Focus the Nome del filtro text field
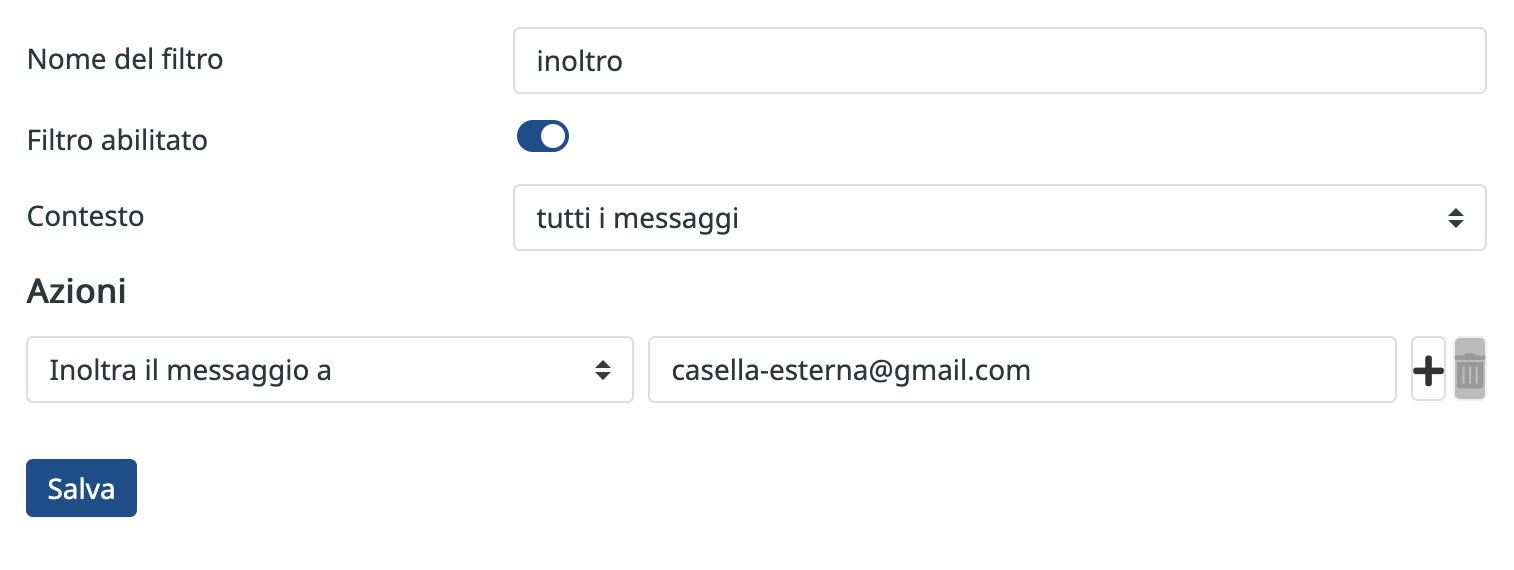Viewport: 1514px width, 570px height. click(x=1000, y=60)
